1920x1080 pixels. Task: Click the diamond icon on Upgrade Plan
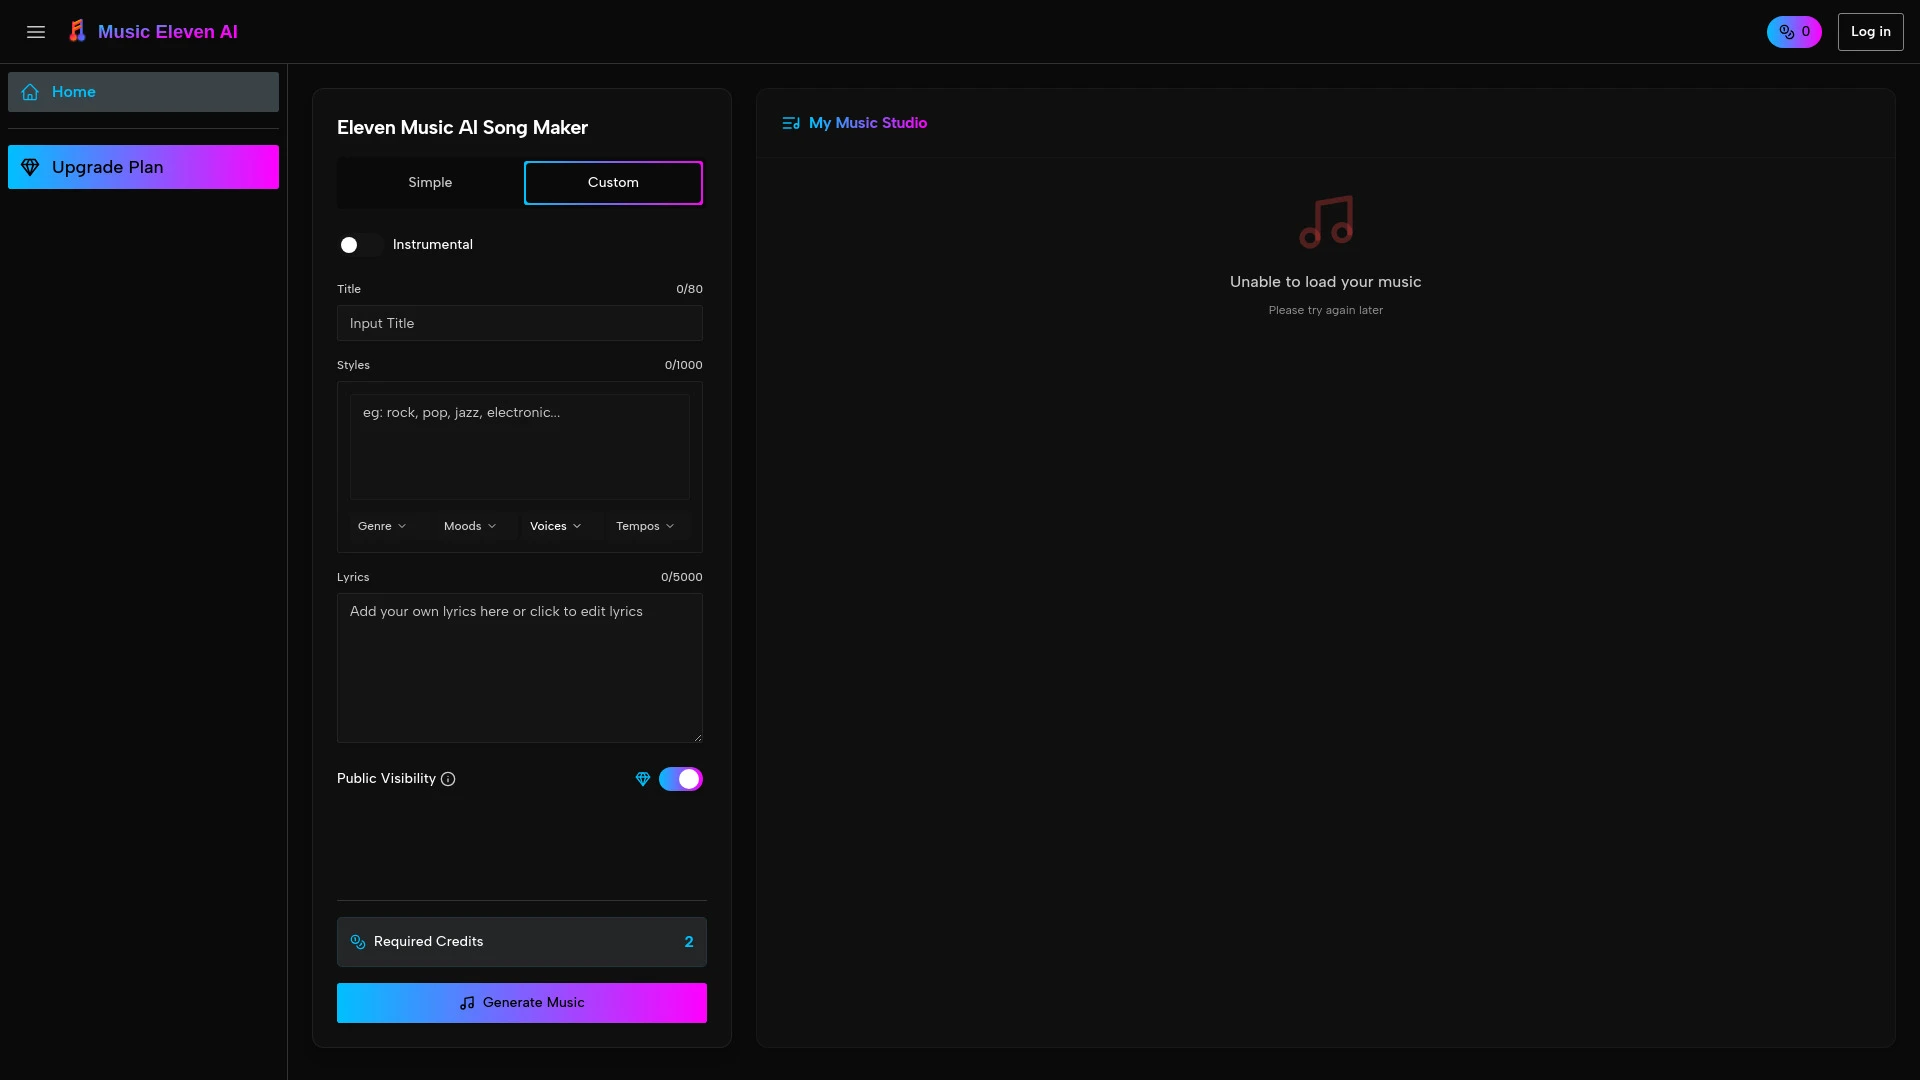click(x=30, y=167)
